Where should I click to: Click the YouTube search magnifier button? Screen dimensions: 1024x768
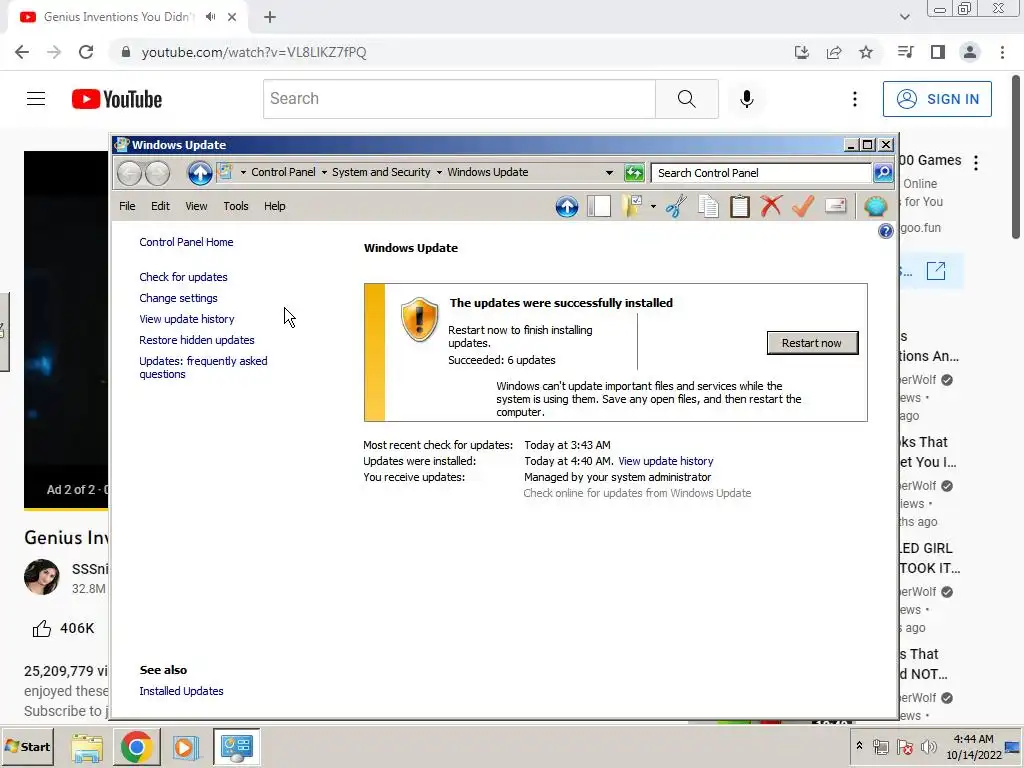(686, 99)
